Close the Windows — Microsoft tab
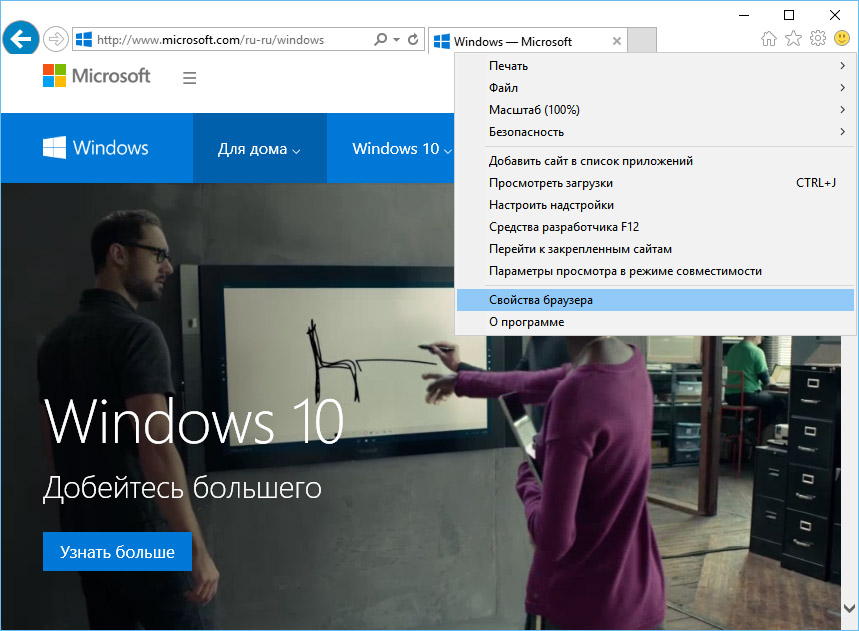Image resolution: width=859 pixels, height=631 pixels. [616, 41]
